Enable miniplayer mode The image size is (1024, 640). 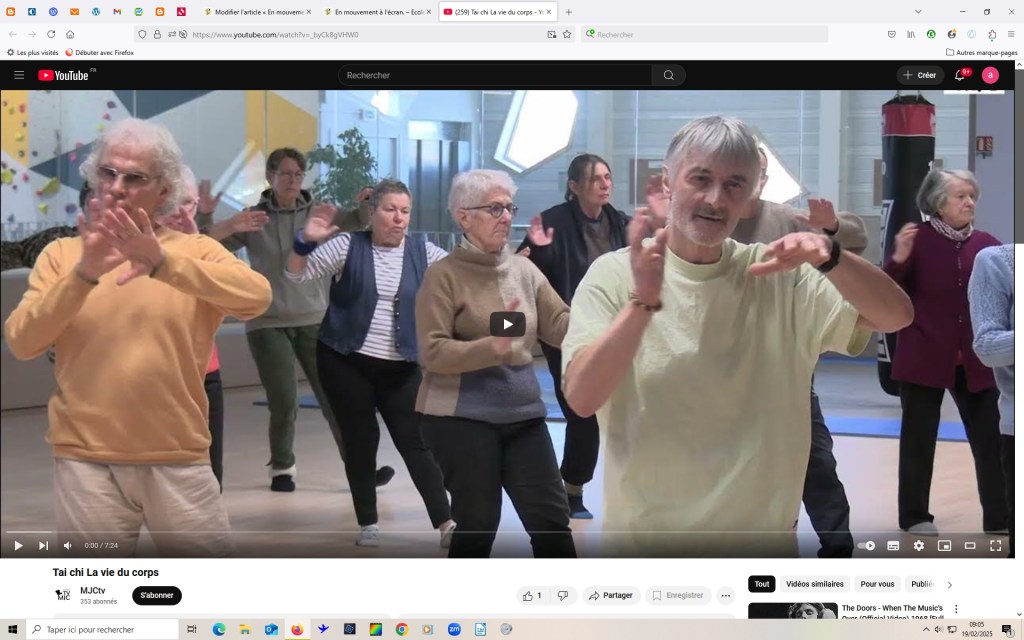pyautogui.click(x=944, y=545)
